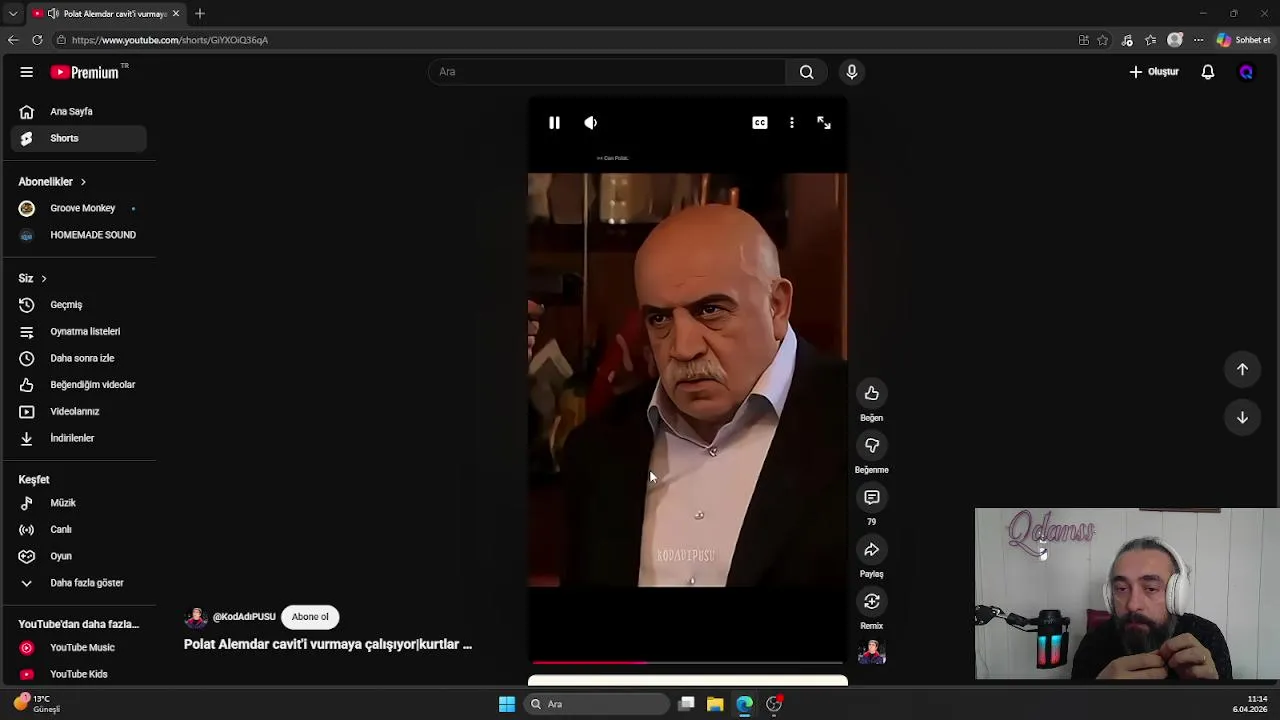Open the Remix option

[x=872, y=601]
